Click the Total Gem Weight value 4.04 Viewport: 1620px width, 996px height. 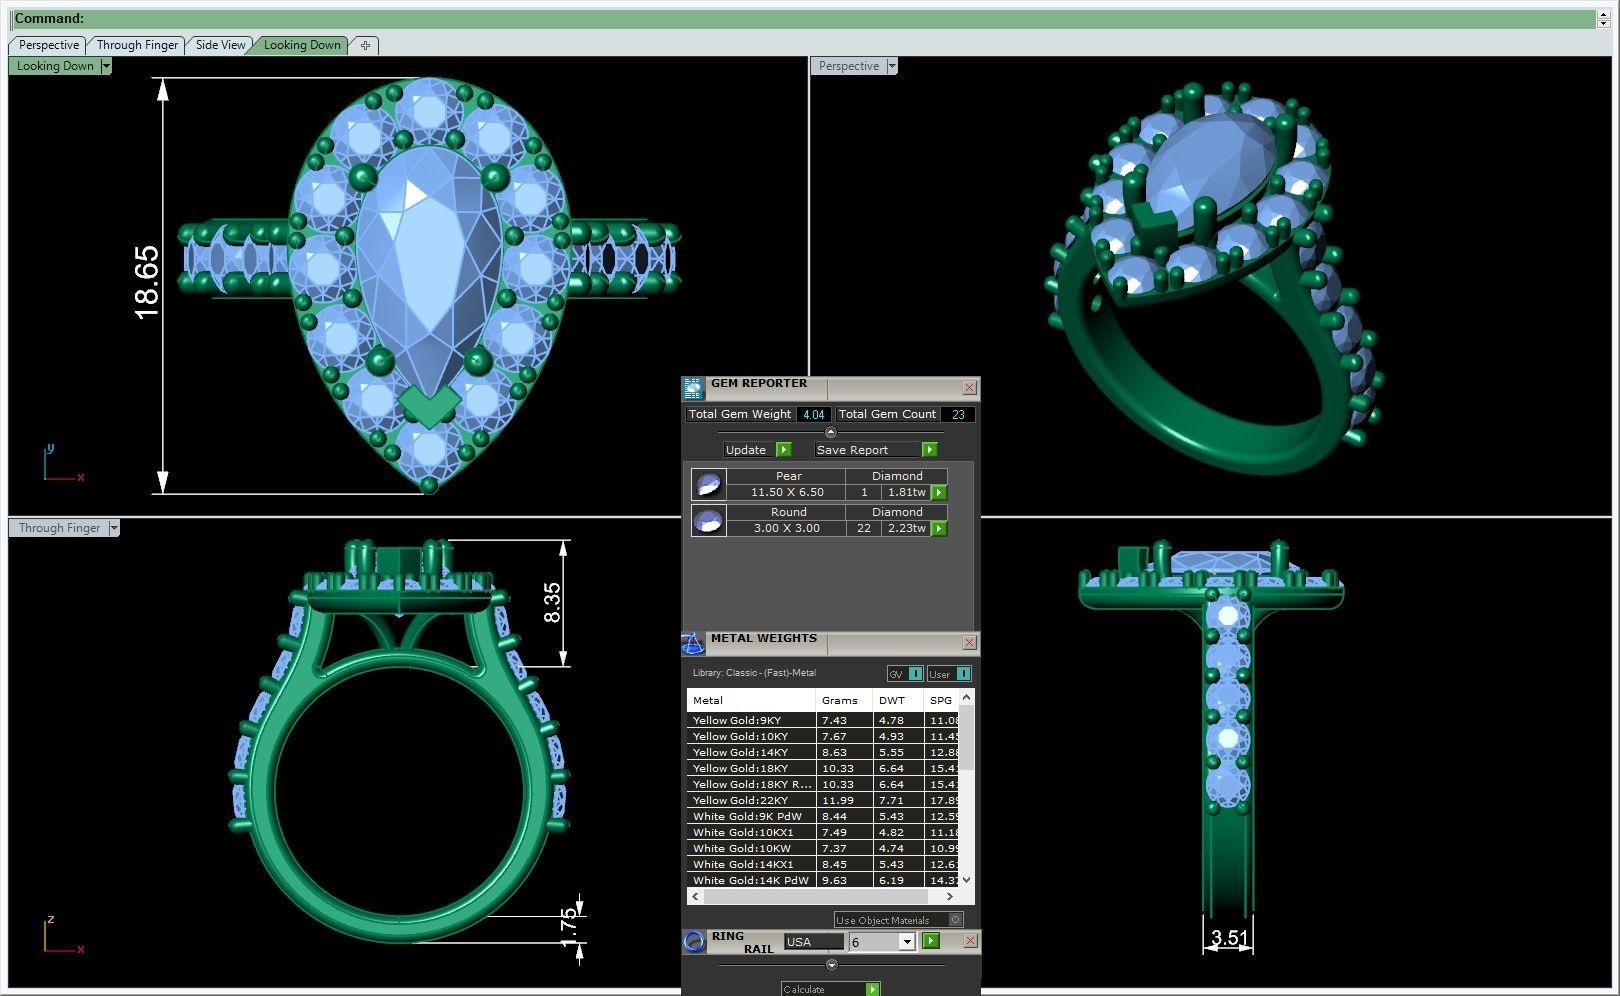pyautogui.click(x=814, y=414)
